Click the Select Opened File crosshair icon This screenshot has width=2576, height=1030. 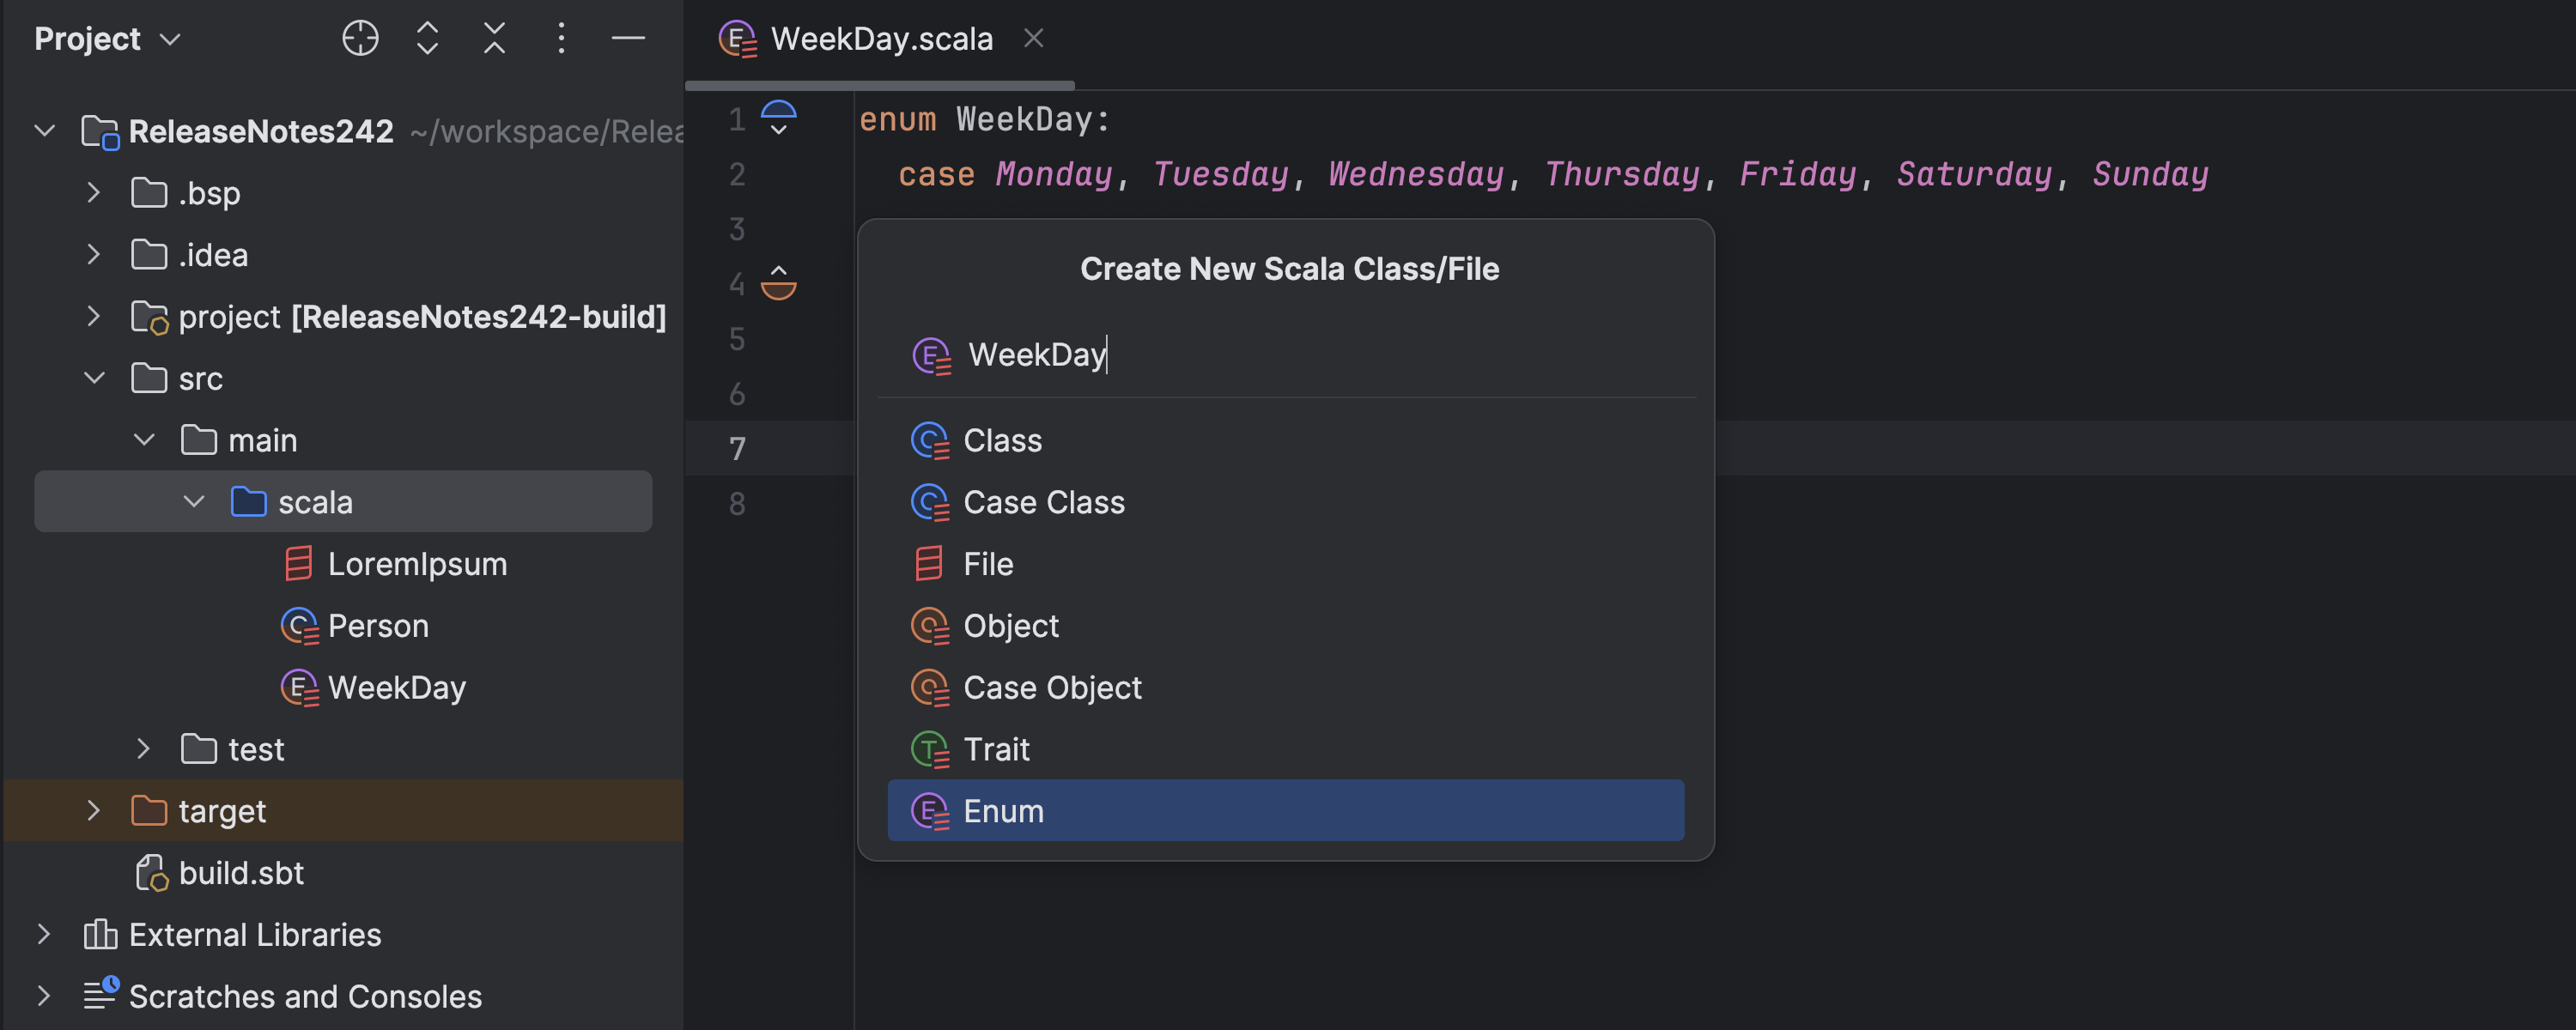tap(360, 38)
